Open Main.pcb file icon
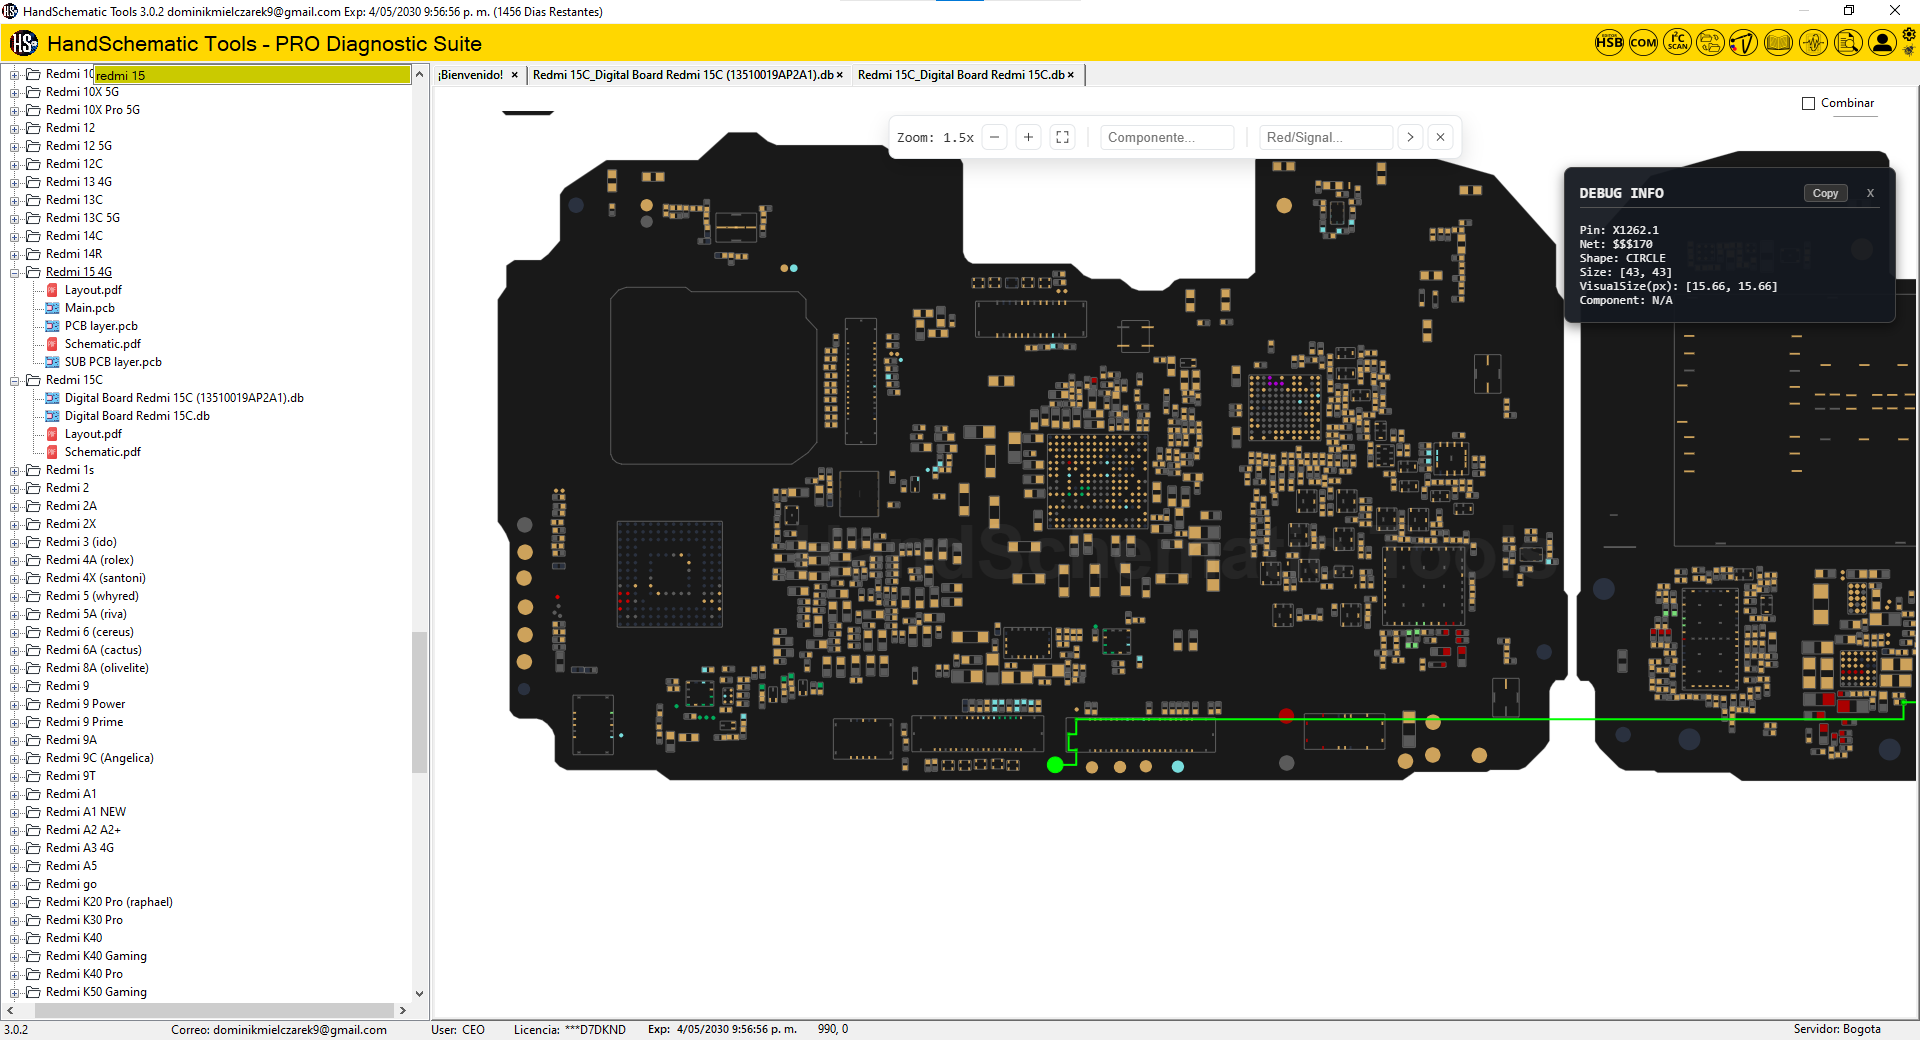The width and height of the screenshot is (1920, 1040). click(52, 308)
